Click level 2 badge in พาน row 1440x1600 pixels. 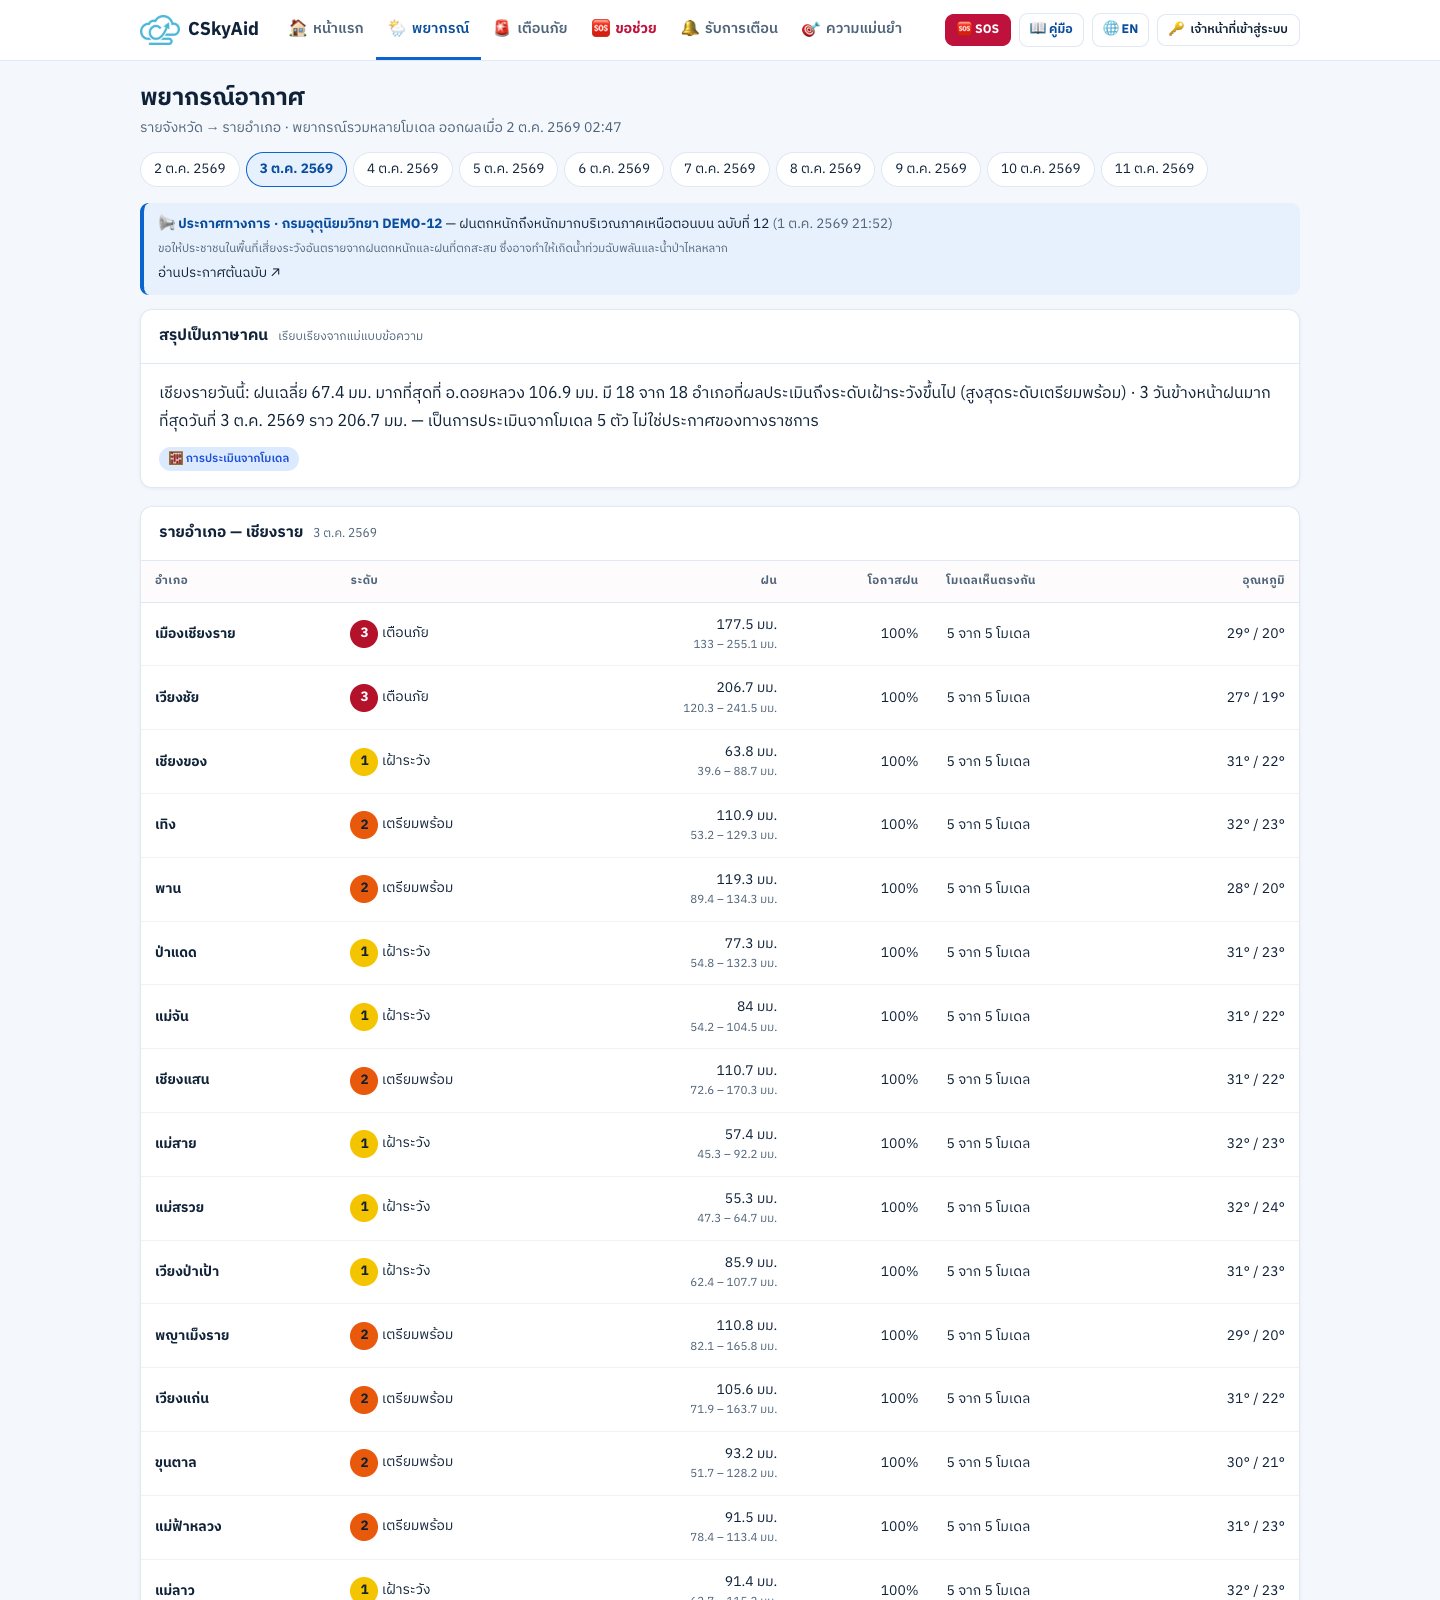click(x=364, y=888)
